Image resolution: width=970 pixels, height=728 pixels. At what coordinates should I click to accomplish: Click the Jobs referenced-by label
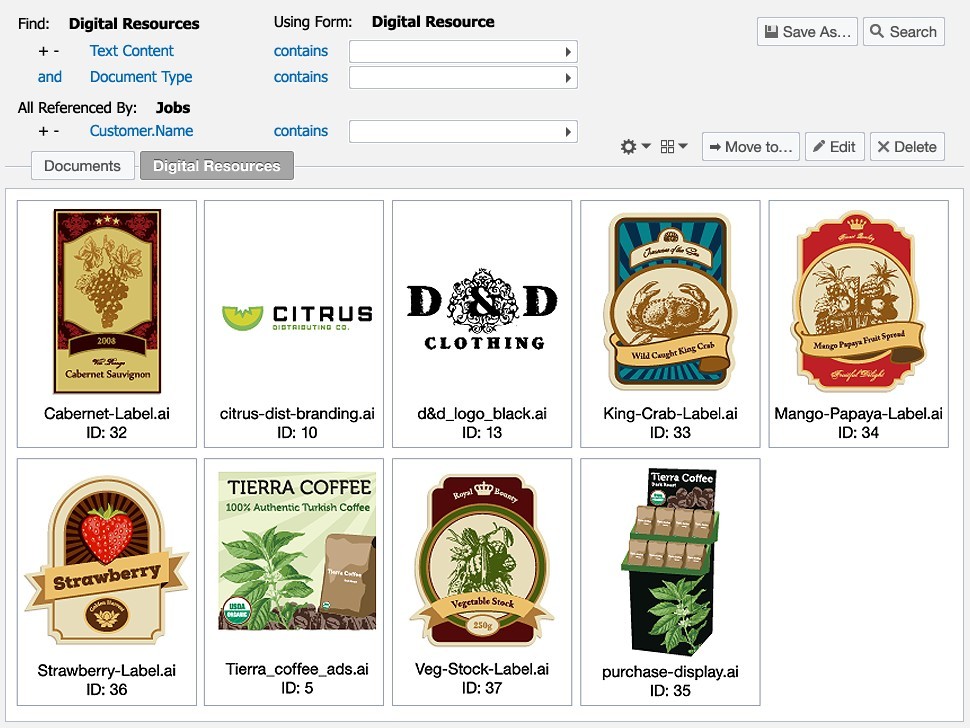173,108
